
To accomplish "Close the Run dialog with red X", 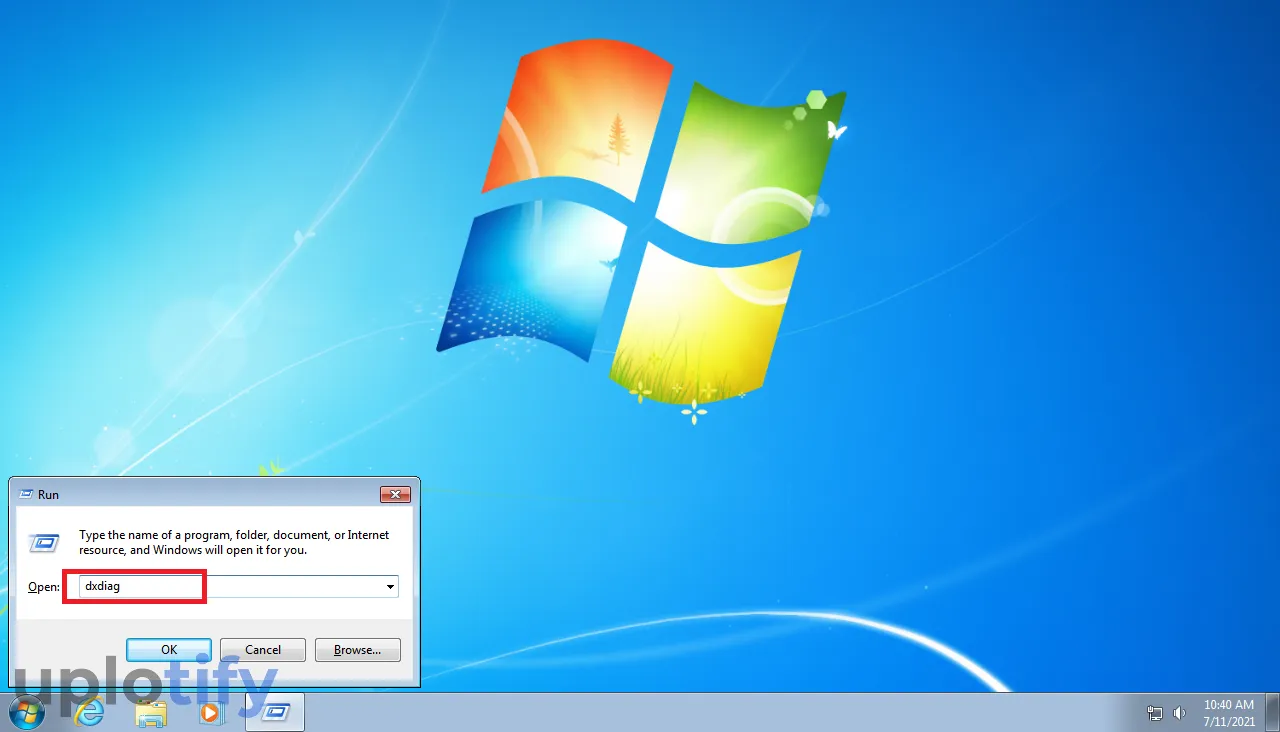I will point(396,494).
